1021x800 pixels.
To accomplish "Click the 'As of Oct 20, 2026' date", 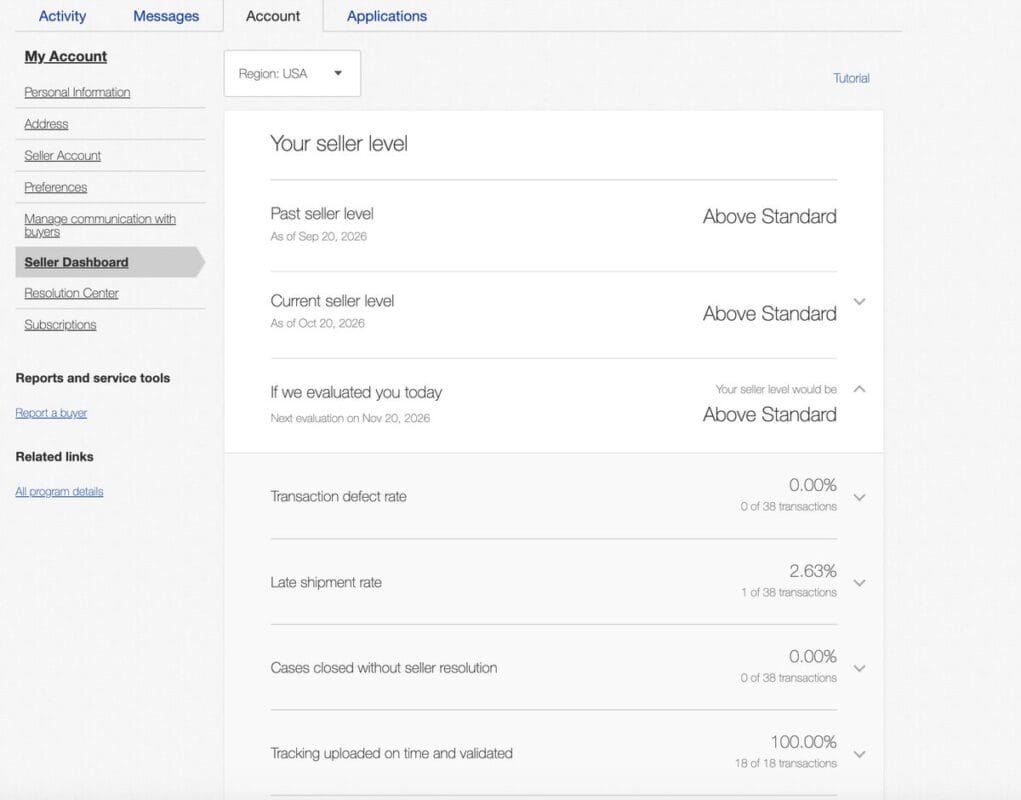I will coord(318,324).
